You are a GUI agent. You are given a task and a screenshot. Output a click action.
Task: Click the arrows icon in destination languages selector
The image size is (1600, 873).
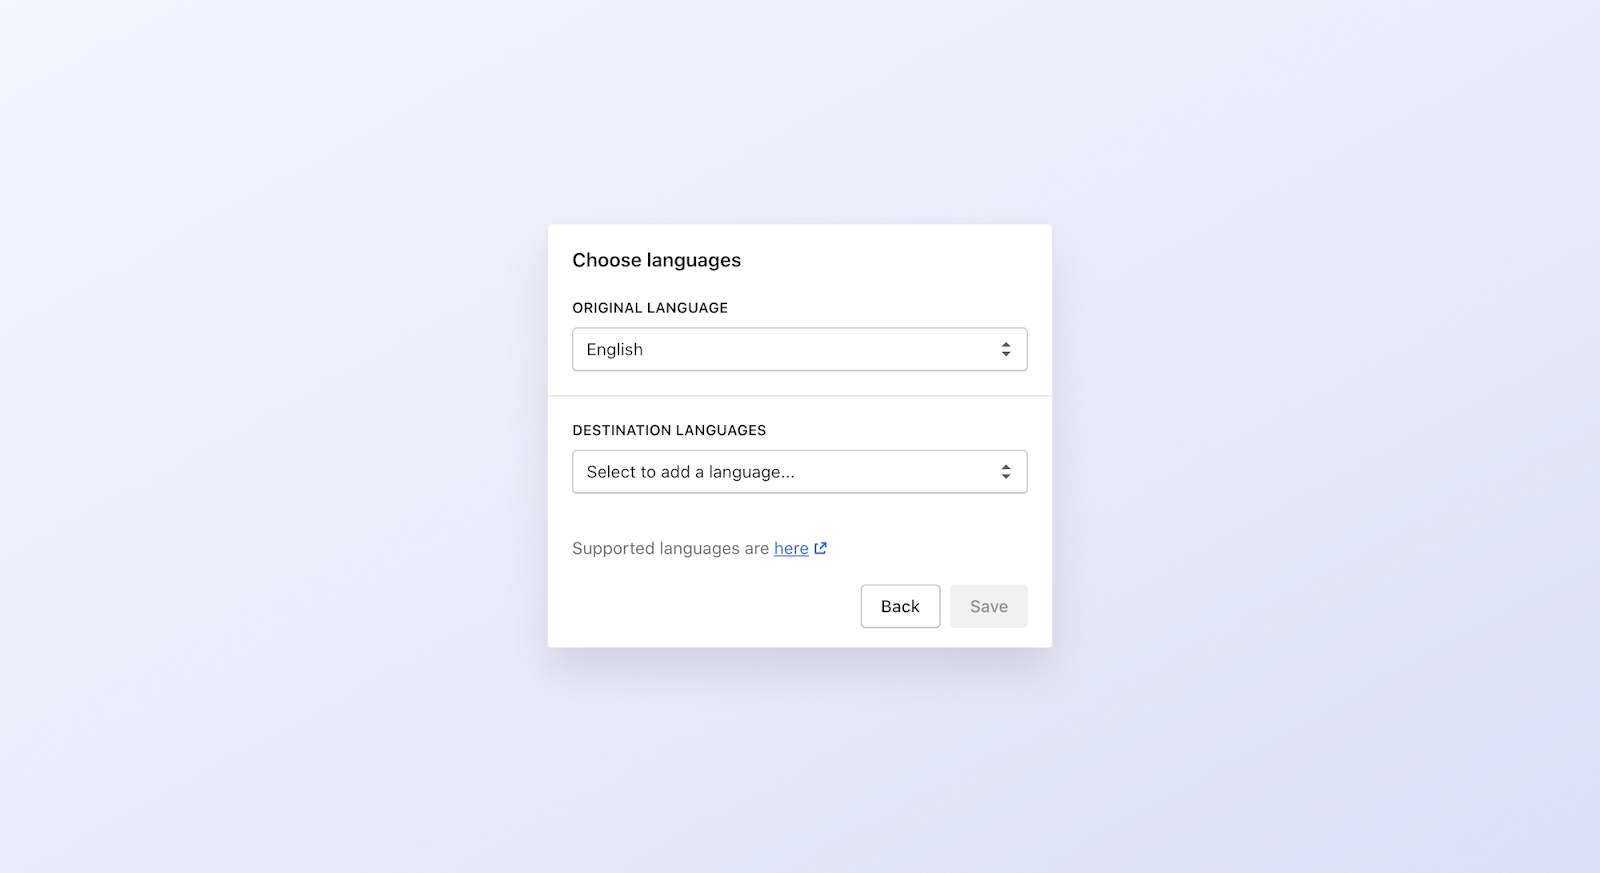1005,472
